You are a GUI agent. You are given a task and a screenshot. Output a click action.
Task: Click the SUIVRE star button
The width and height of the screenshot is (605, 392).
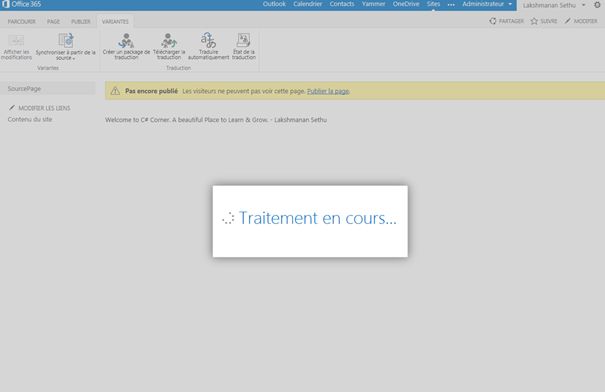(544, 21)
